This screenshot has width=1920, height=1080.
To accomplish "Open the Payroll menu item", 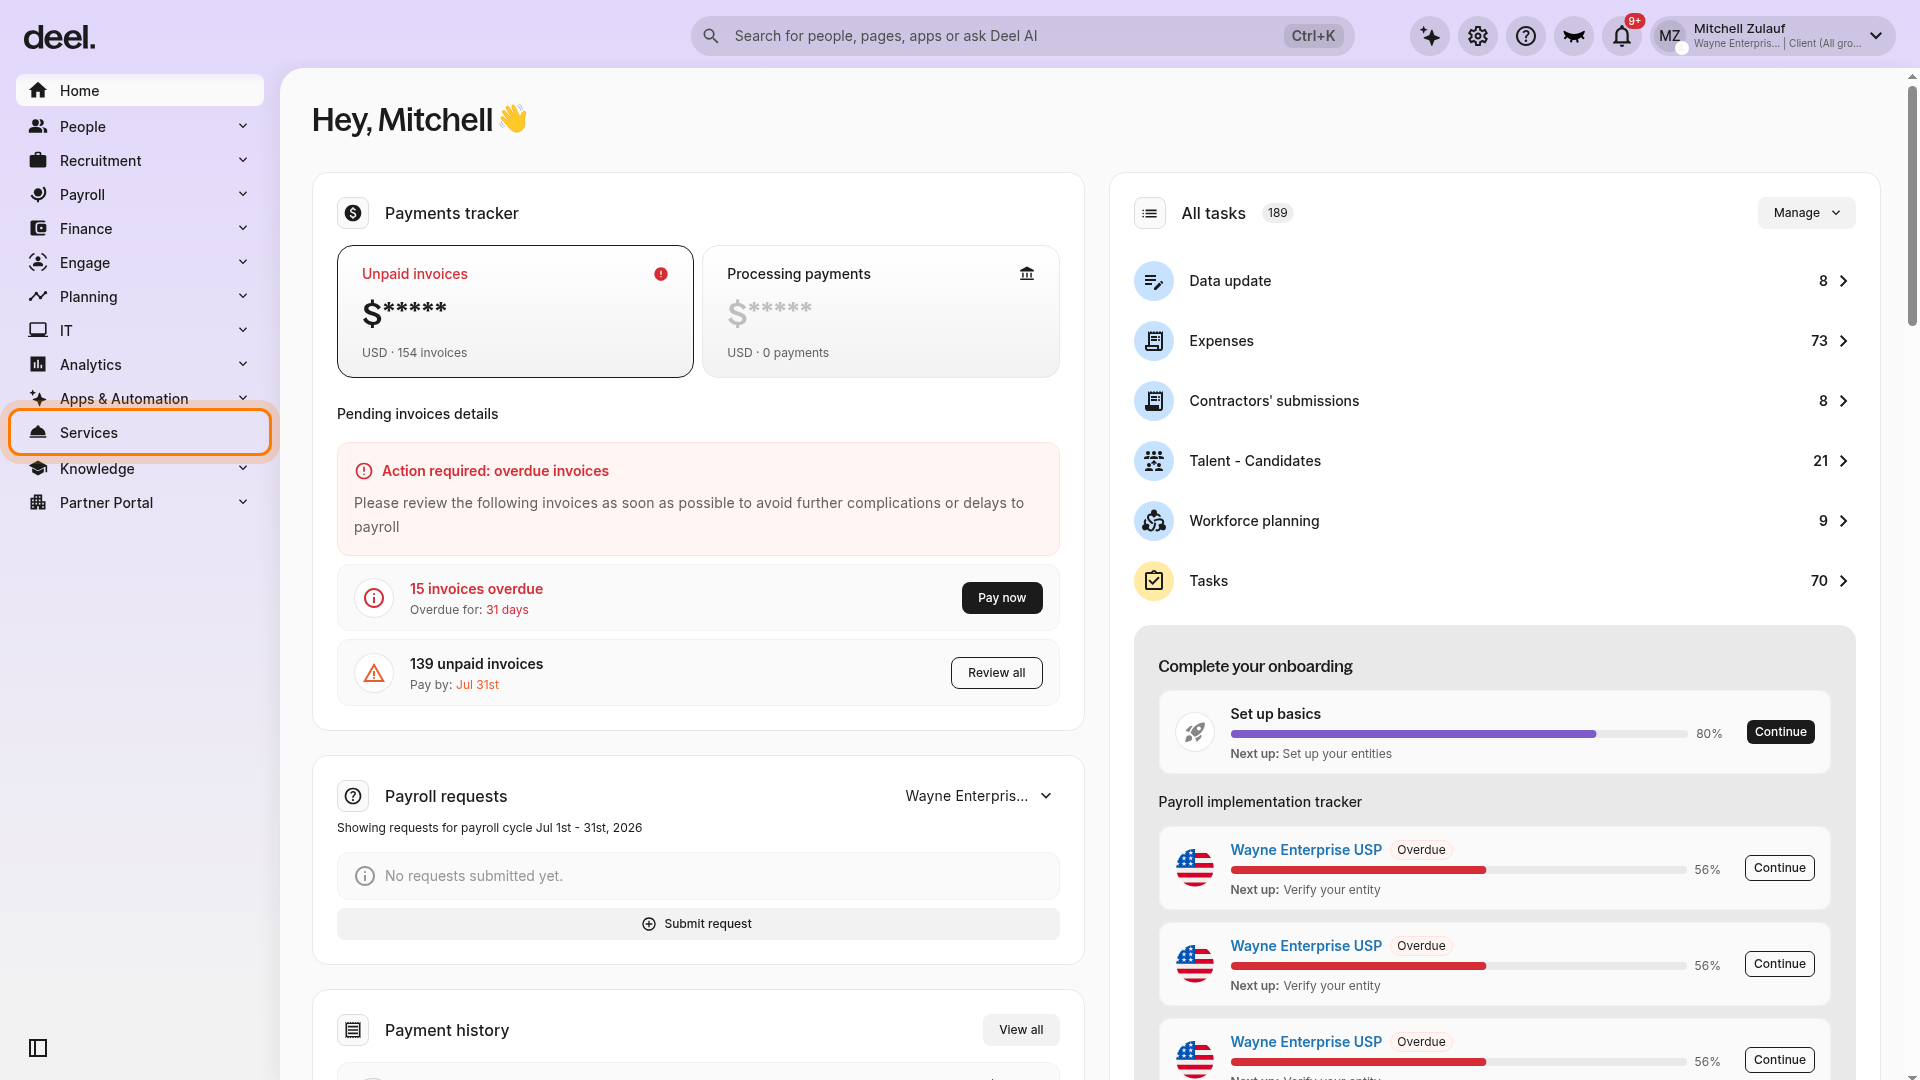I will tap(140, 194).
